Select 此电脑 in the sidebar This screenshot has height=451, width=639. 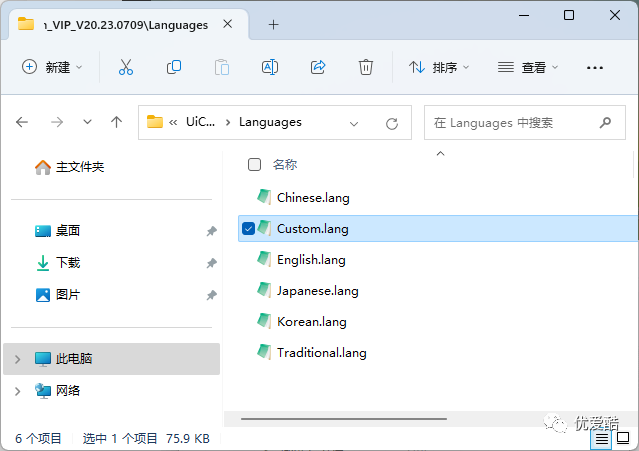coord(111,359)
